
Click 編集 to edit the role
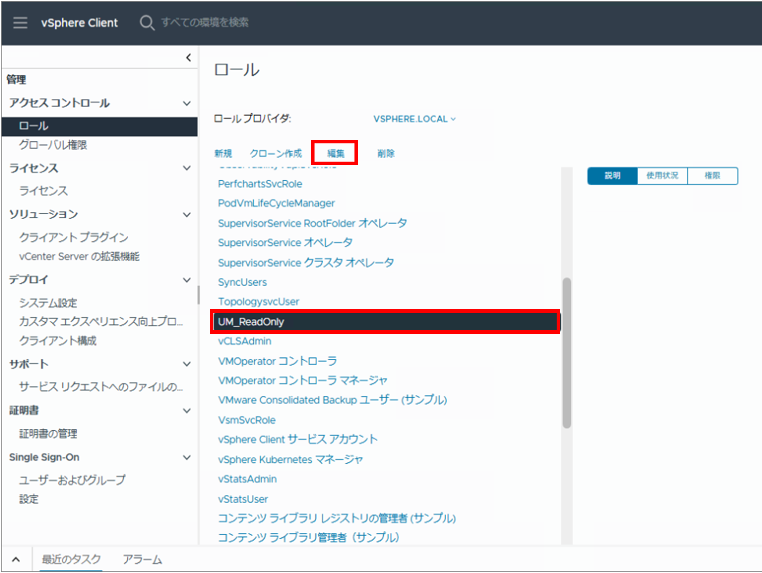(335, 154)
